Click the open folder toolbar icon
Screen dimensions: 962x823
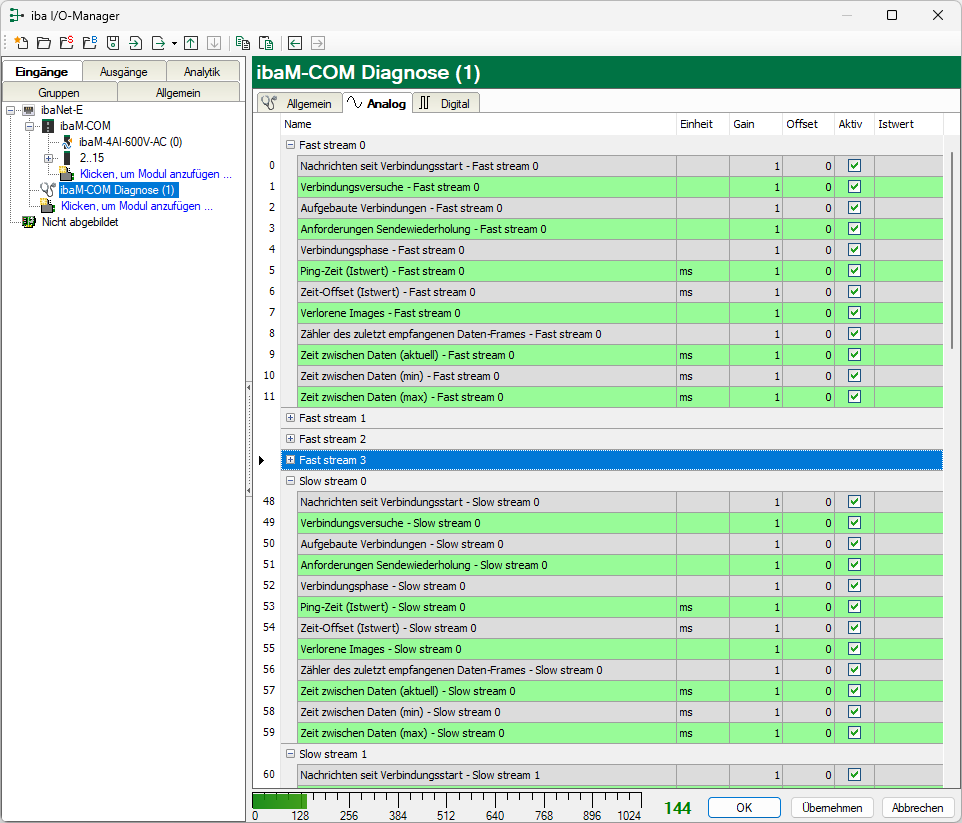44,43
